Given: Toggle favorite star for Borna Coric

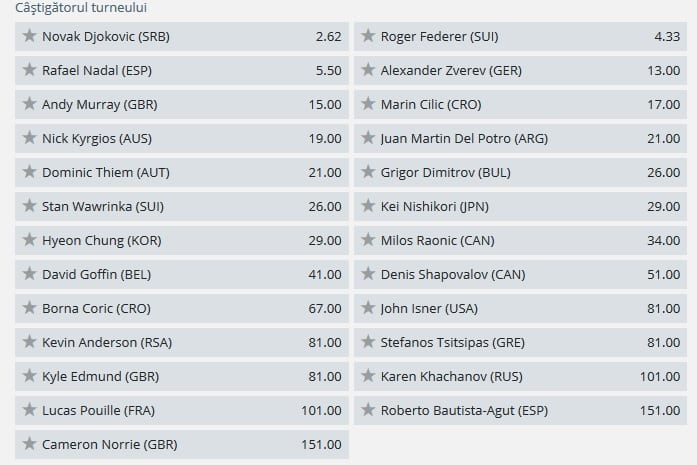Looking at the screenshot, I should 28,308.
